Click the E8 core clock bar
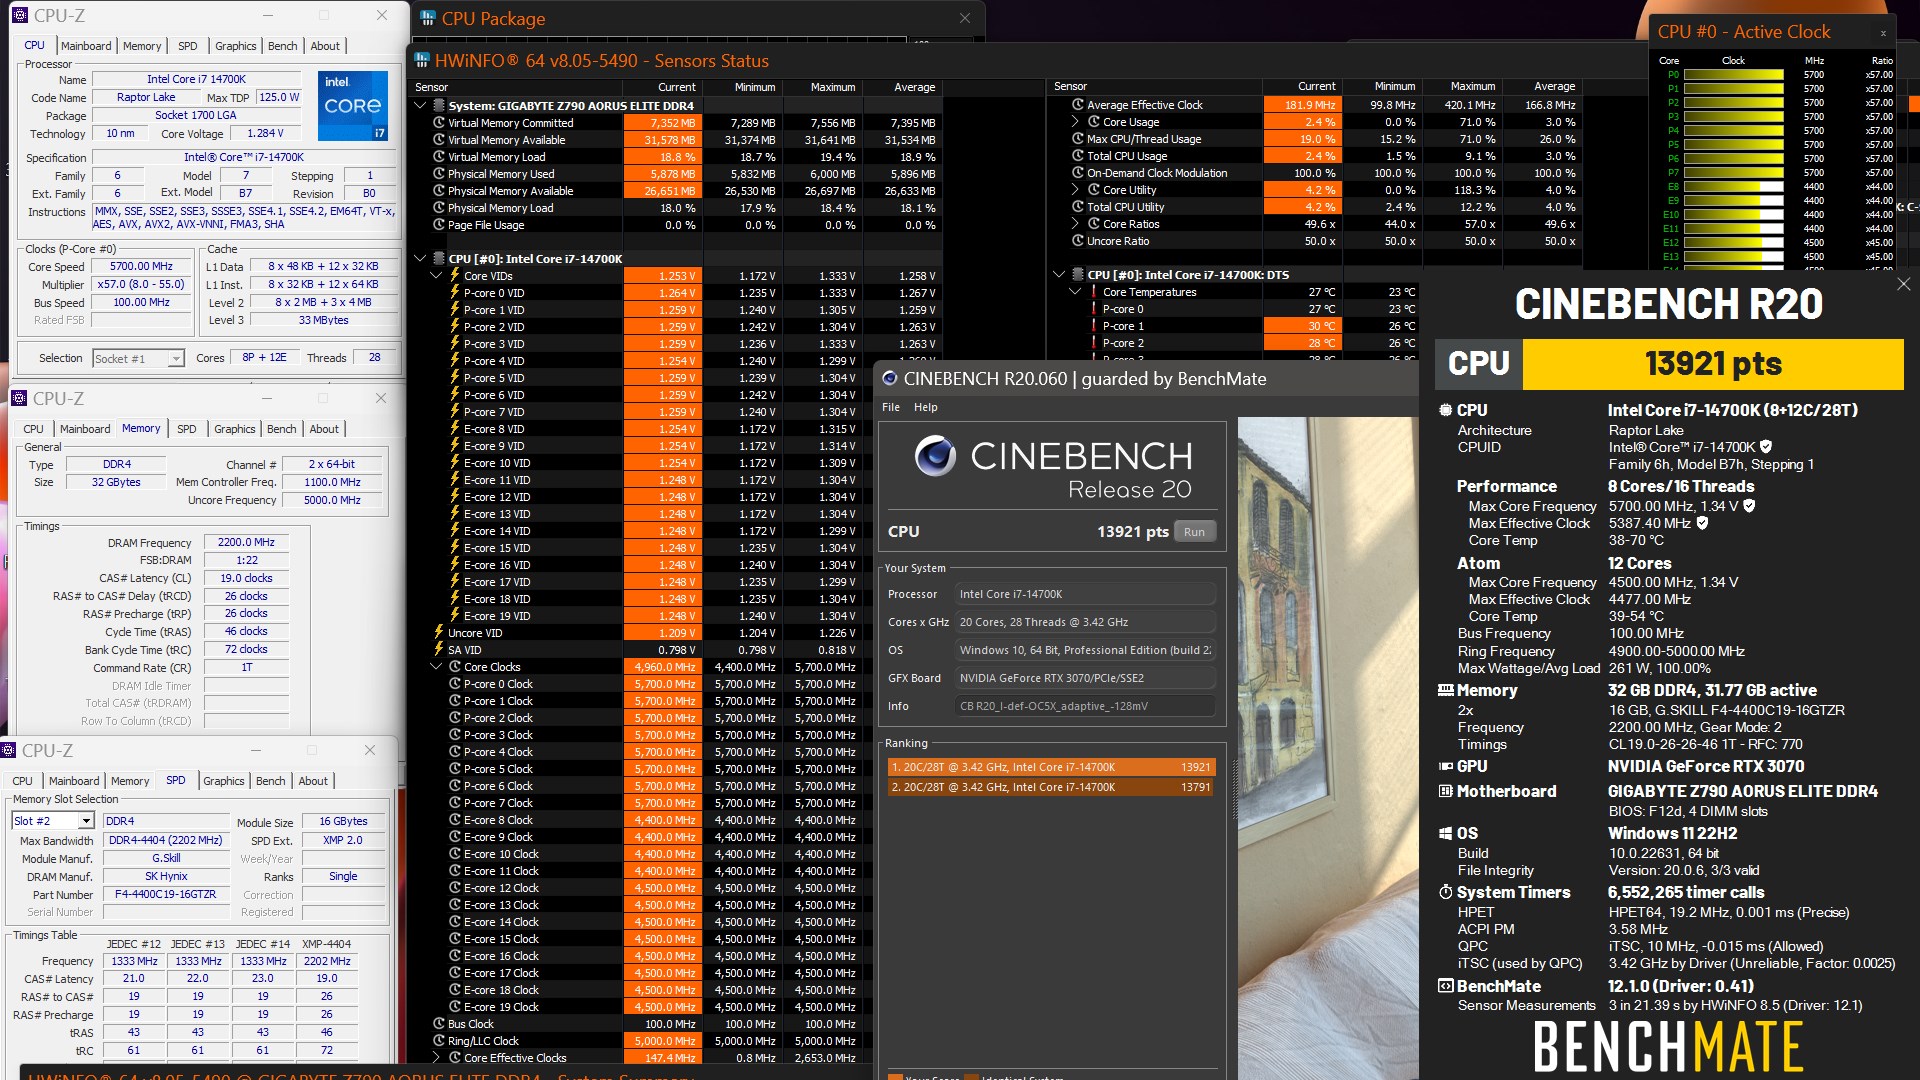Viewport: 1920px width, 1080px height. click(1734, 186)
